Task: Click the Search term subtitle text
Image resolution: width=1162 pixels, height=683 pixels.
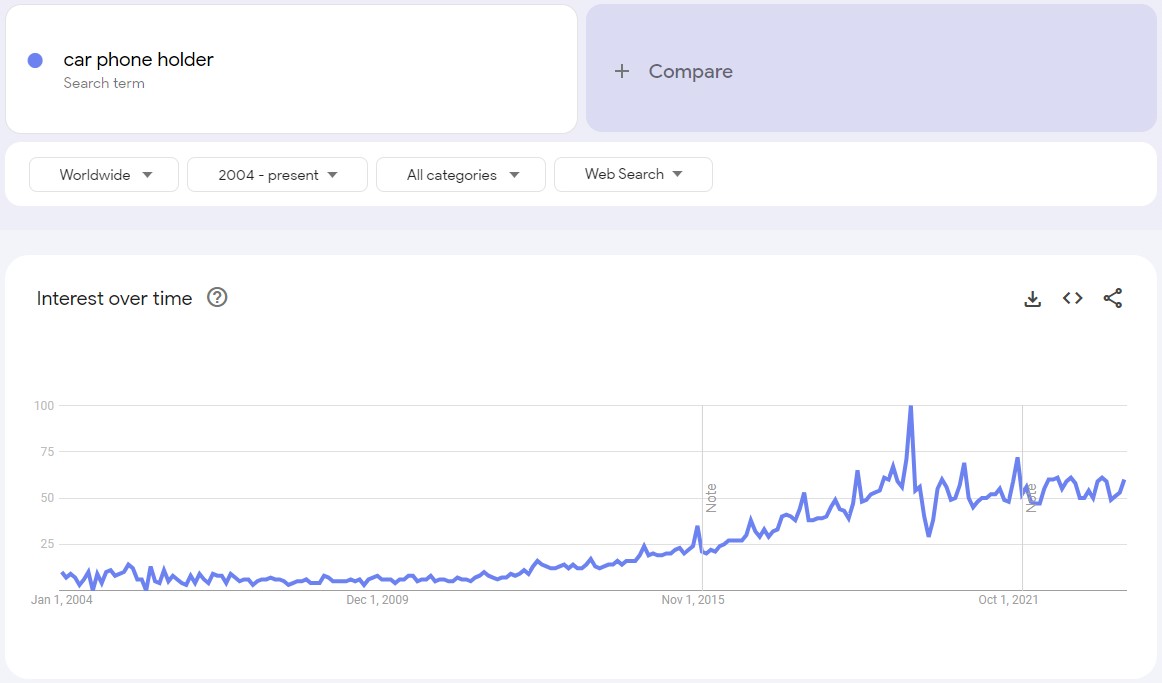Action: (x=104, y=83)
